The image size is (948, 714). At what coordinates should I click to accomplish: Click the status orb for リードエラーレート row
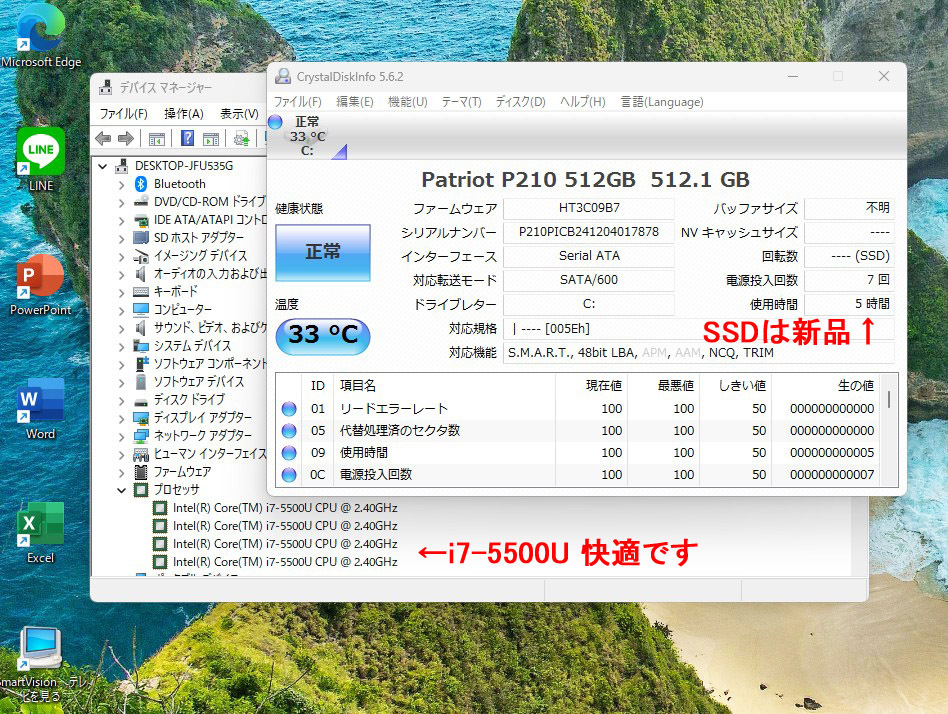click(x=289, y=409)
